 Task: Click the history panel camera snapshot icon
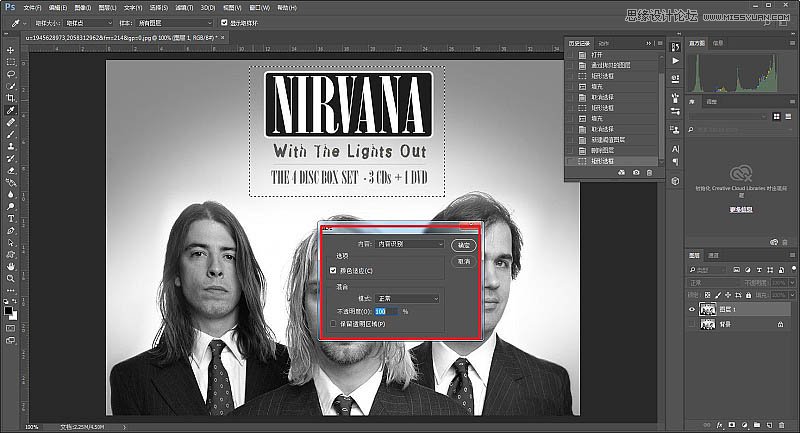(636, 173)
